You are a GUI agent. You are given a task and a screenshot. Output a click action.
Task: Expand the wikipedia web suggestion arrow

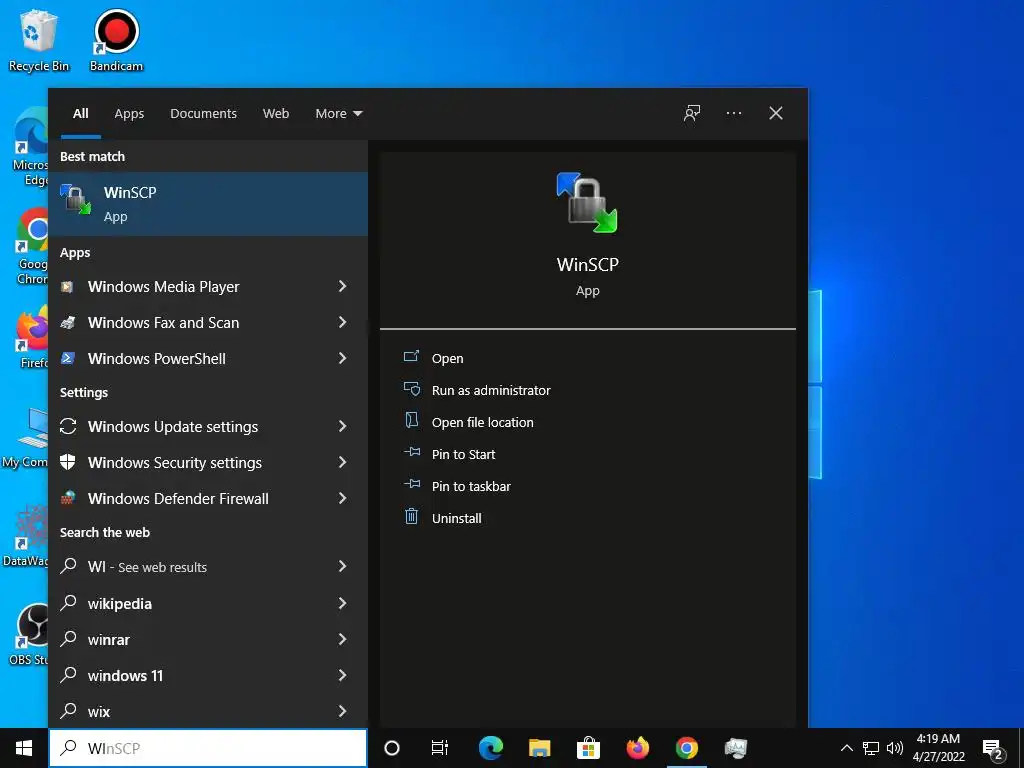[x=342, y=603]
